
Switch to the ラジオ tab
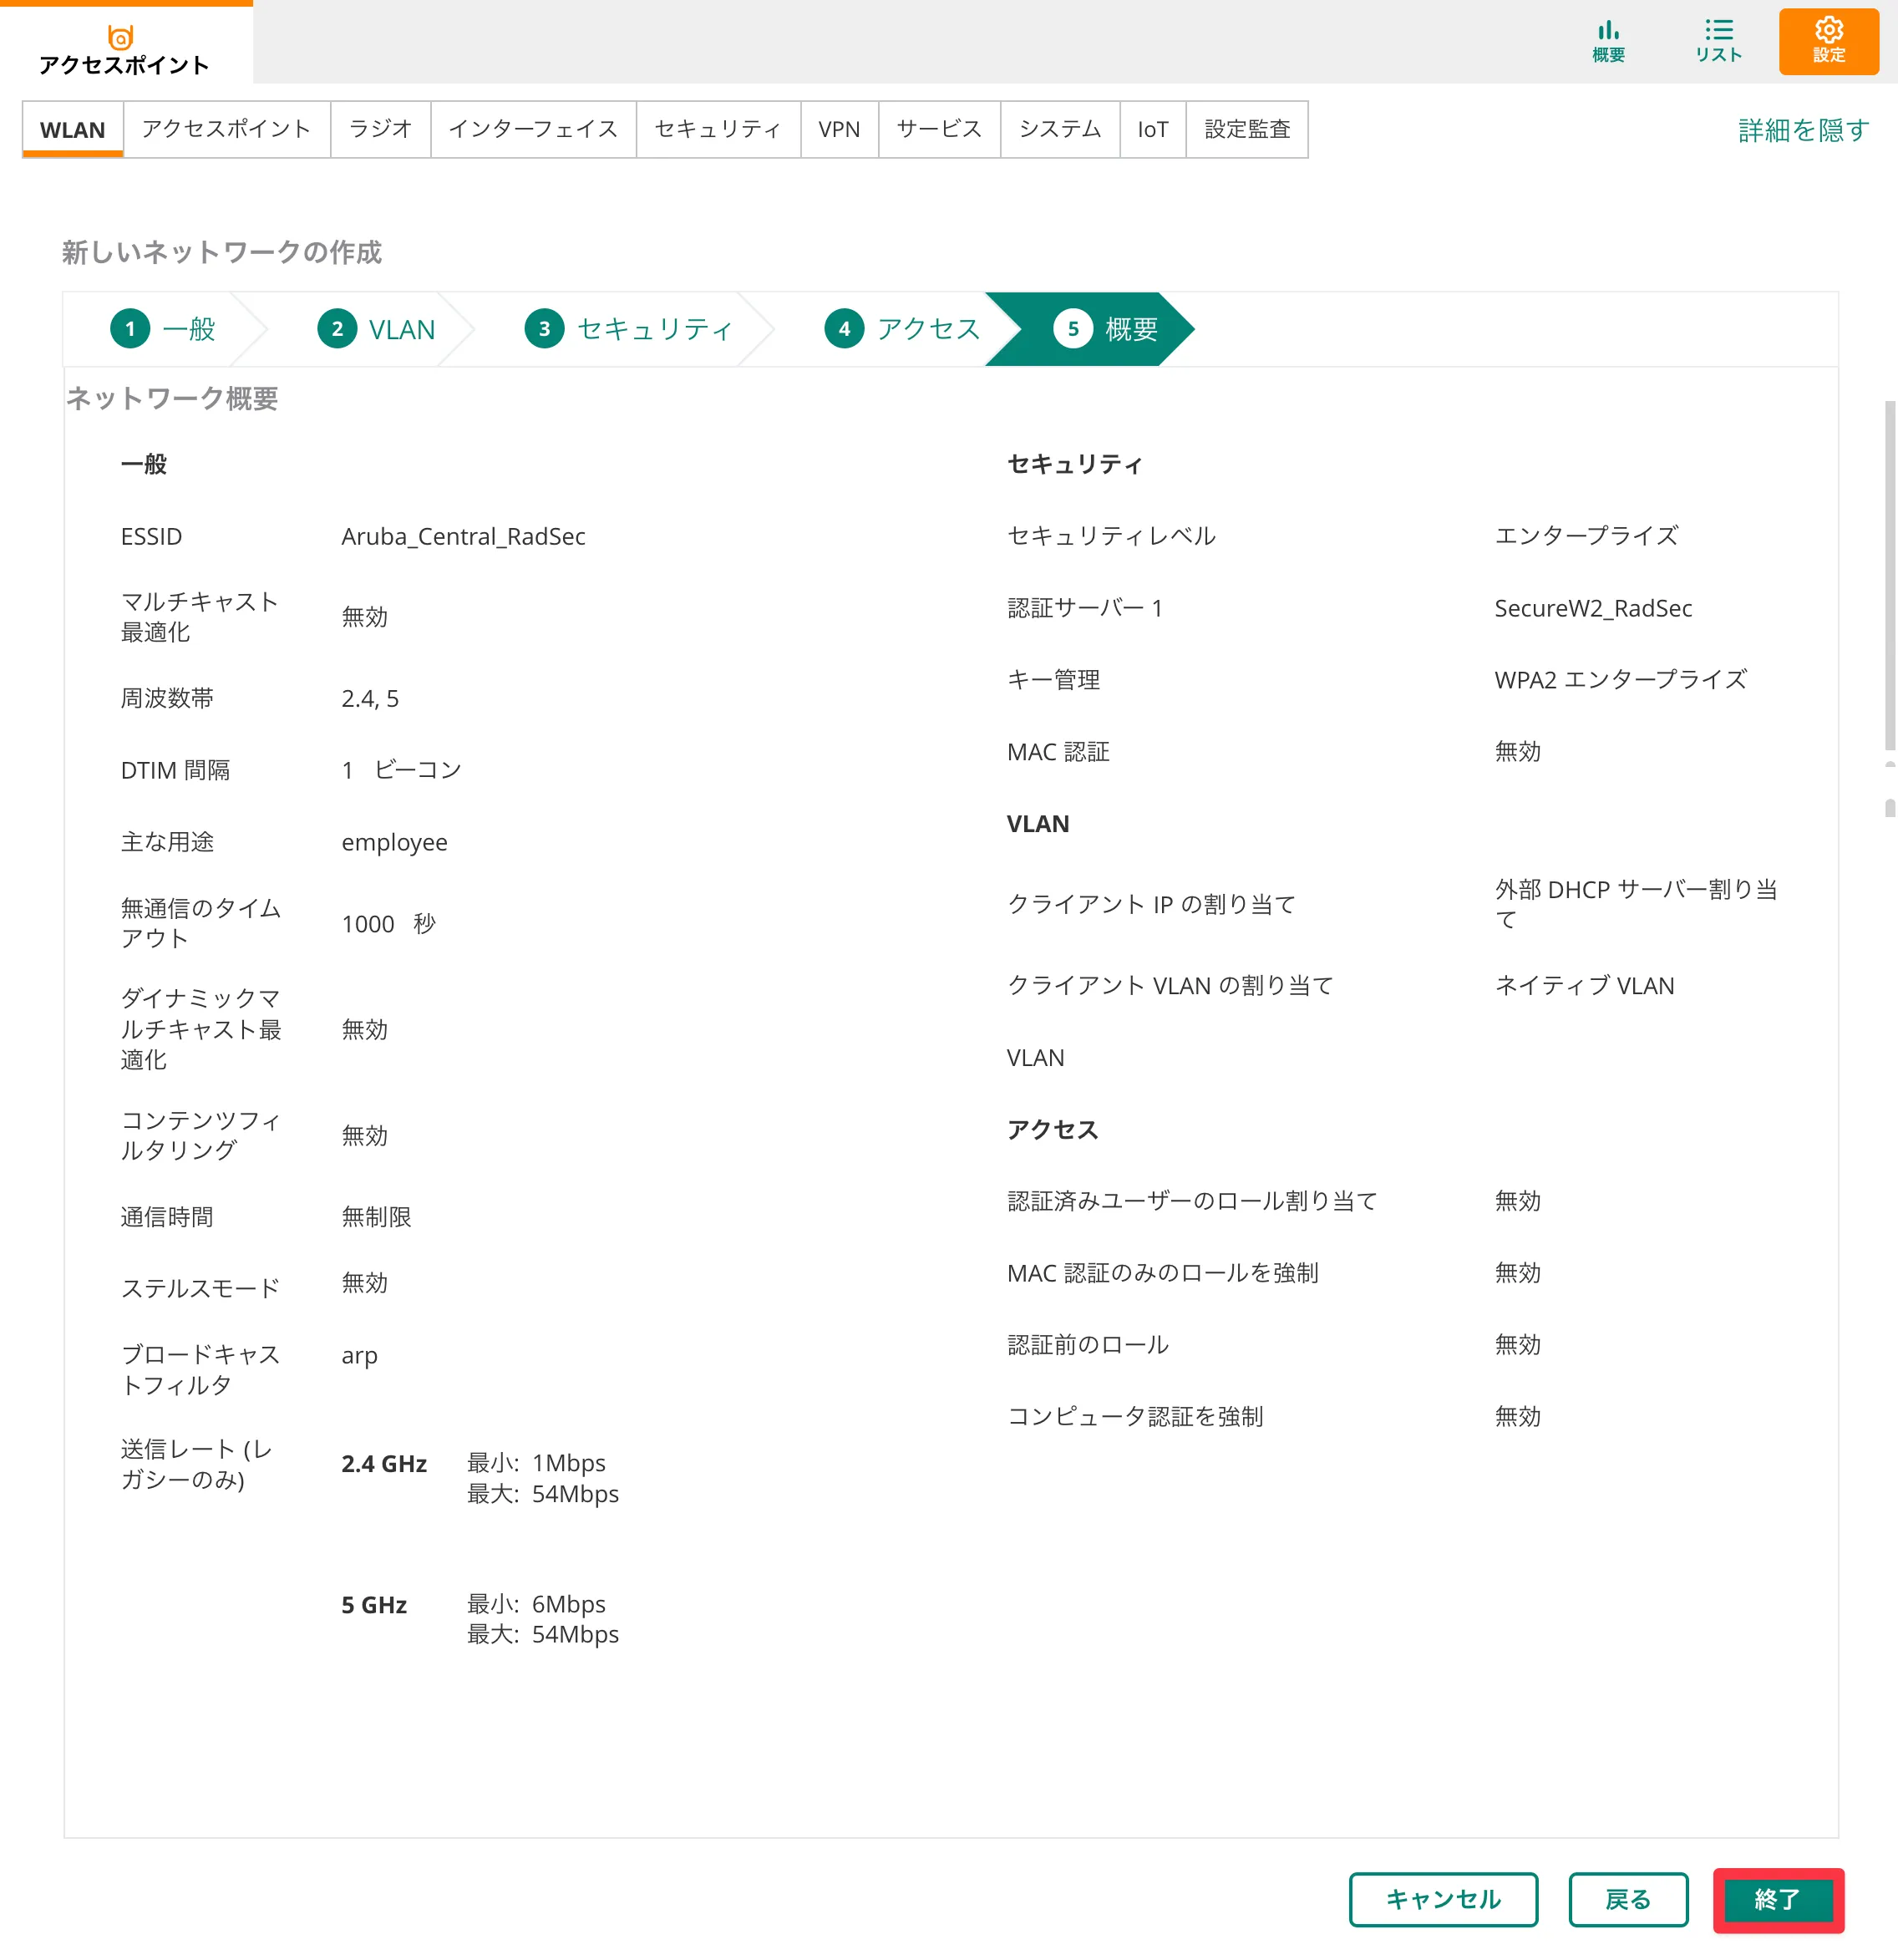(x=380, y=129)
